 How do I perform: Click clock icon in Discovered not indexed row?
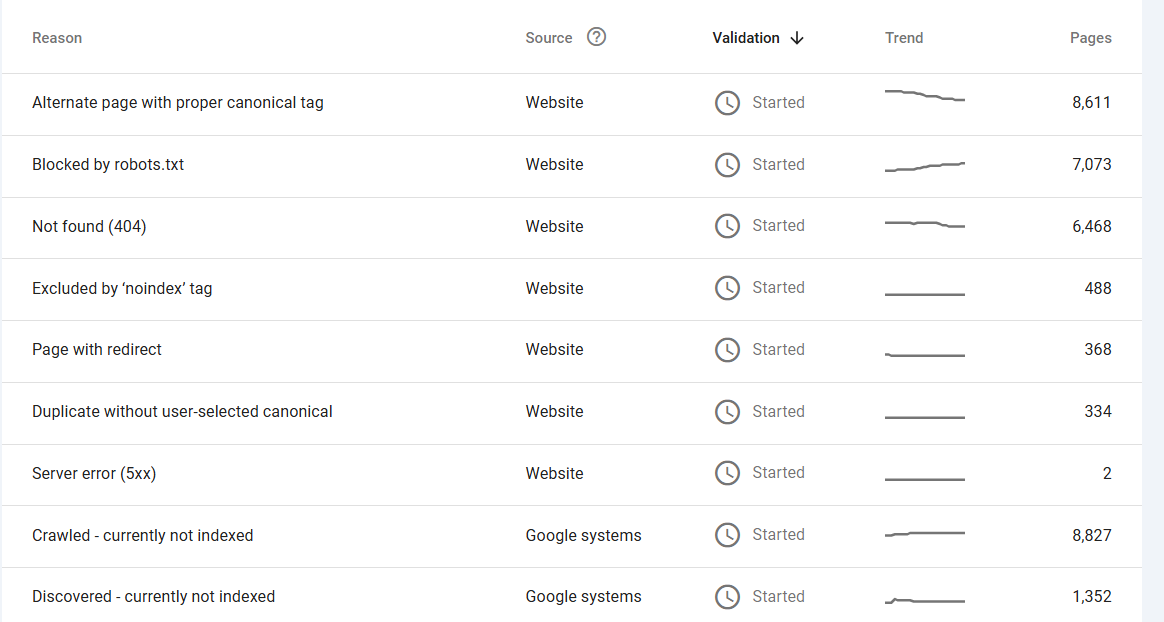coord(727,596)
